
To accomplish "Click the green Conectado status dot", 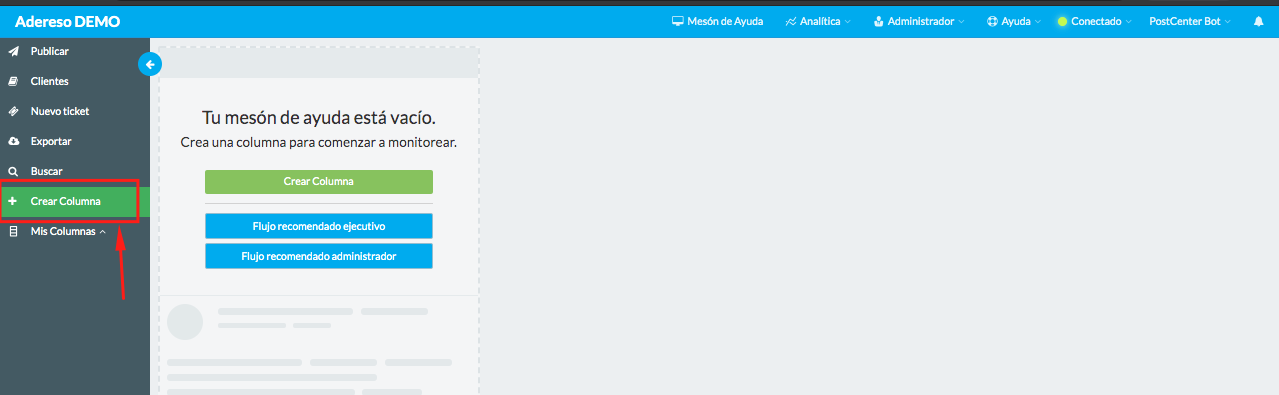I will pyautogui.click(x=1062, y=21).
